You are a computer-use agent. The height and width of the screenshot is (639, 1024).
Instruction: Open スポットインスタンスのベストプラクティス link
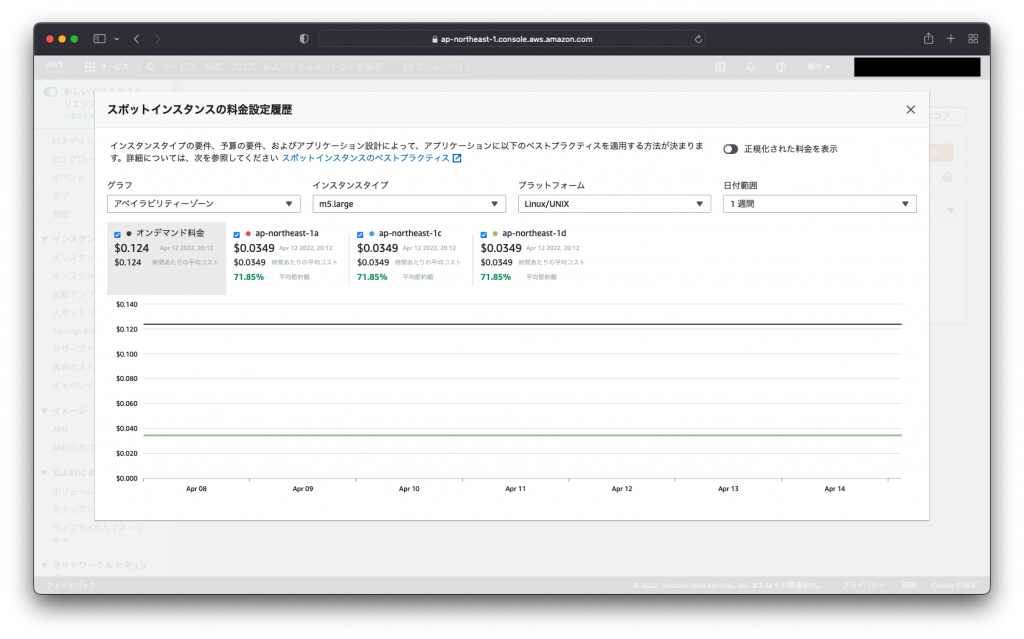click(372, 158)
